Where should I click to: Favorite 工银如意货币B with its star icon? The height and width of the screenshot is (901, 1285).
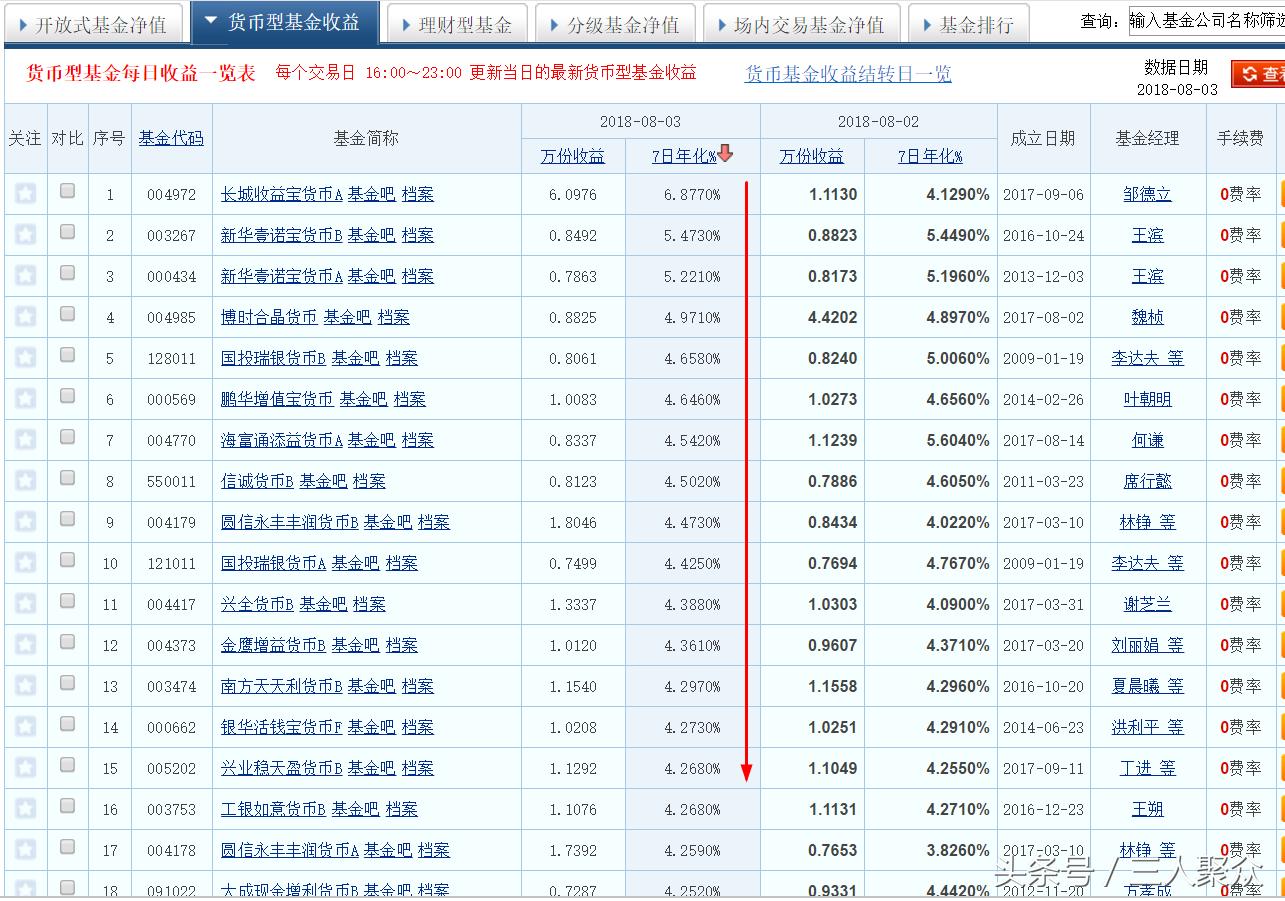[x=25, y=809]
